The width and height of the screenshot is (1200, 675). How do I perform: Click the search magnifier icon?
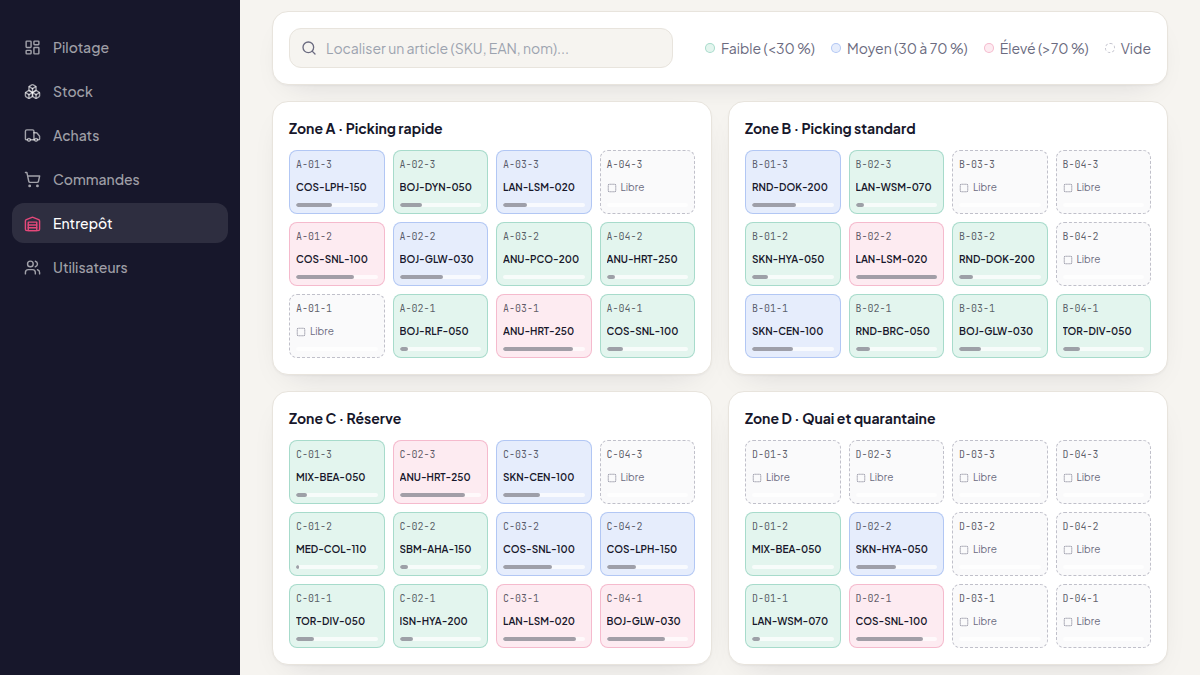(309, 48)
